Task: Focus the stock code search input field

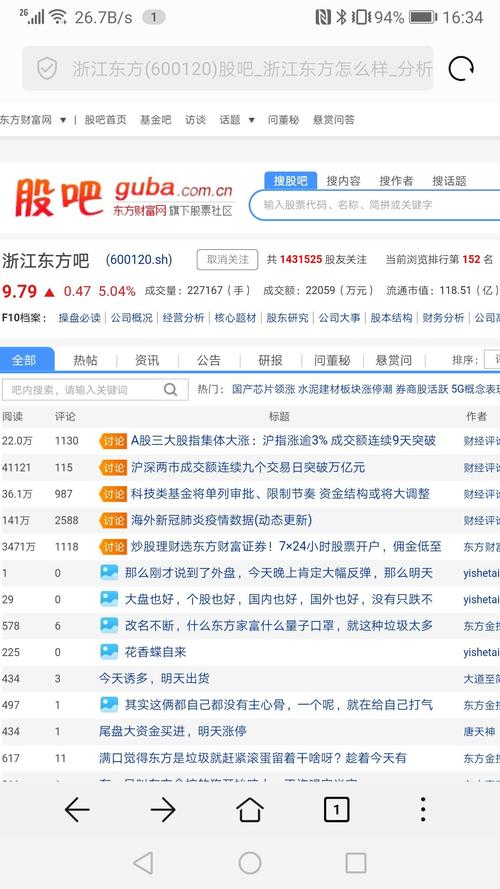Action: (375, 205)
